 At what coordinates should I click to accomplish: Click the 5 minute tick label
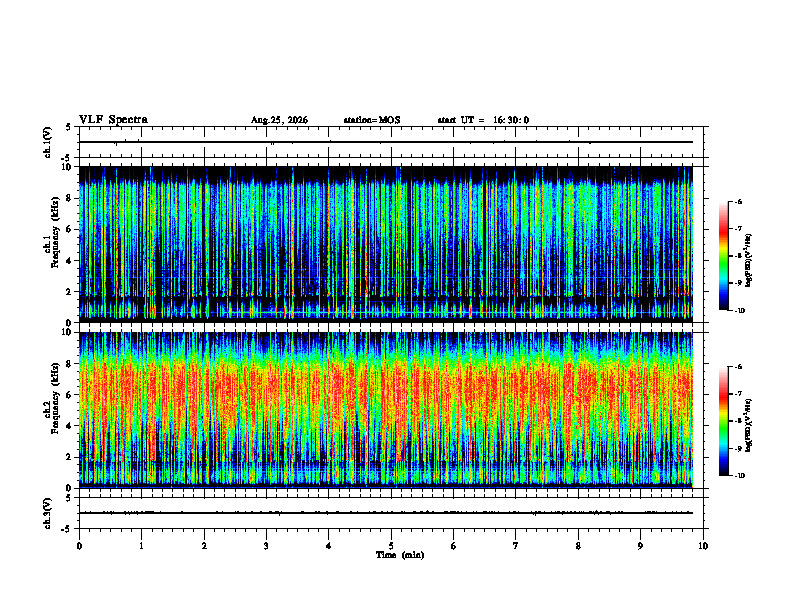391,546
